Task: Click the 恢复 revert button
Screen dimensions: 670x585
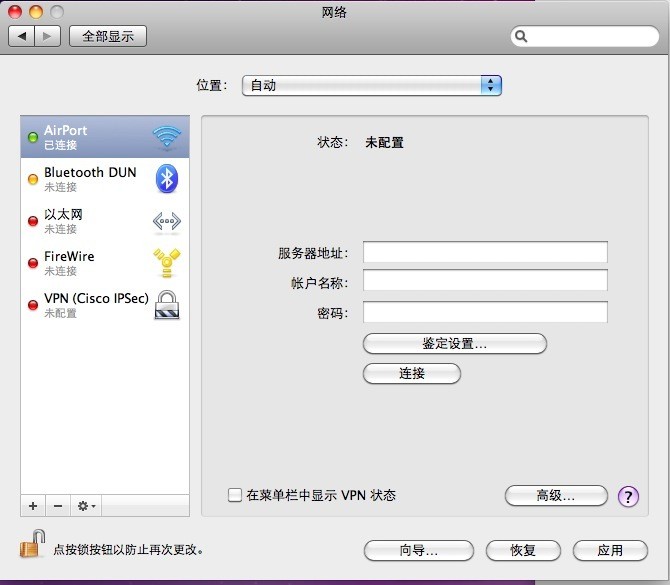Action: [x=523, y=550]
